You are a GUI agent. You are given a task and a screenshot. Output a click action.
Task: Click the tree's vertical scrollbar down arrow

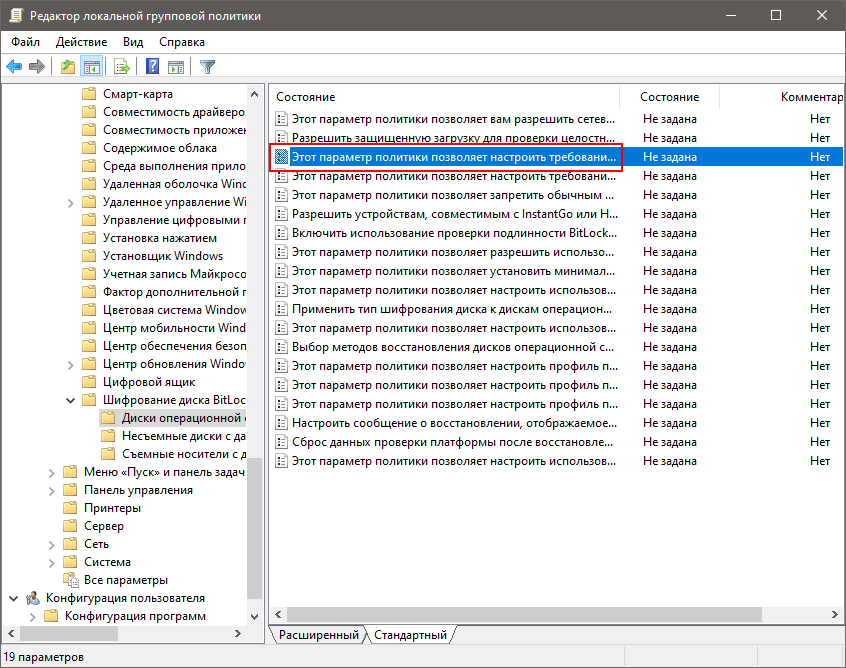click(x=255, y=616)
